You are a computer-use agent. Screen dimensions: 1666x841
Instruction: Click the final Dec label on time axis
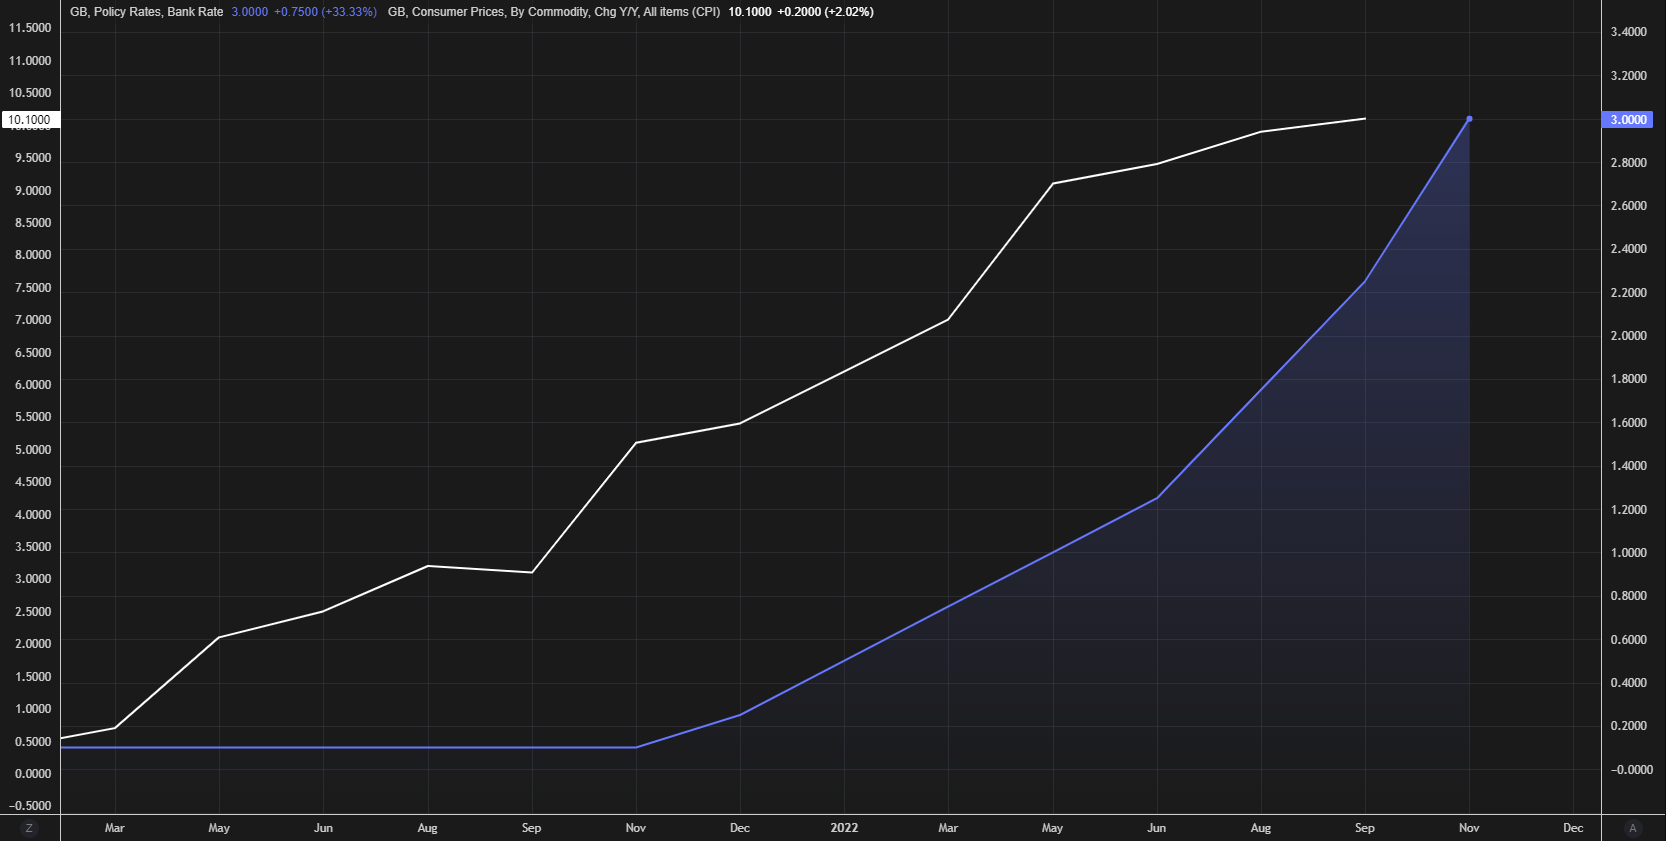coord(1573,828)
